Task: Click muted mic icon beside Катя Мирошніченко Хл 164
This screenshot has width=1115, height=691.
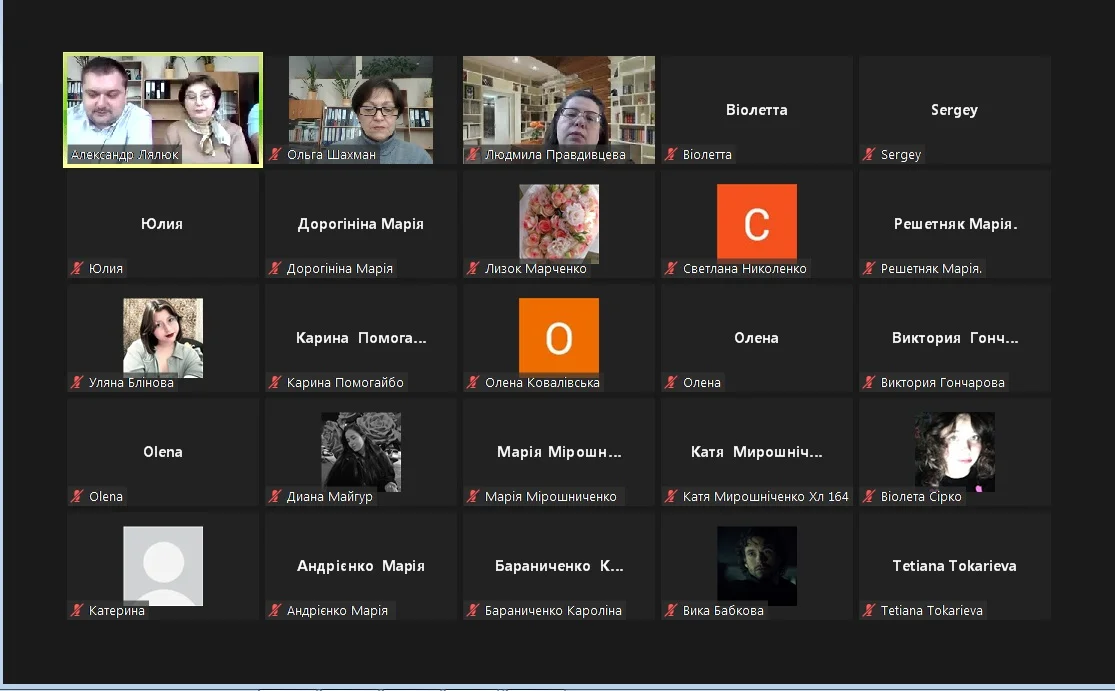Action: click(671, 496)
